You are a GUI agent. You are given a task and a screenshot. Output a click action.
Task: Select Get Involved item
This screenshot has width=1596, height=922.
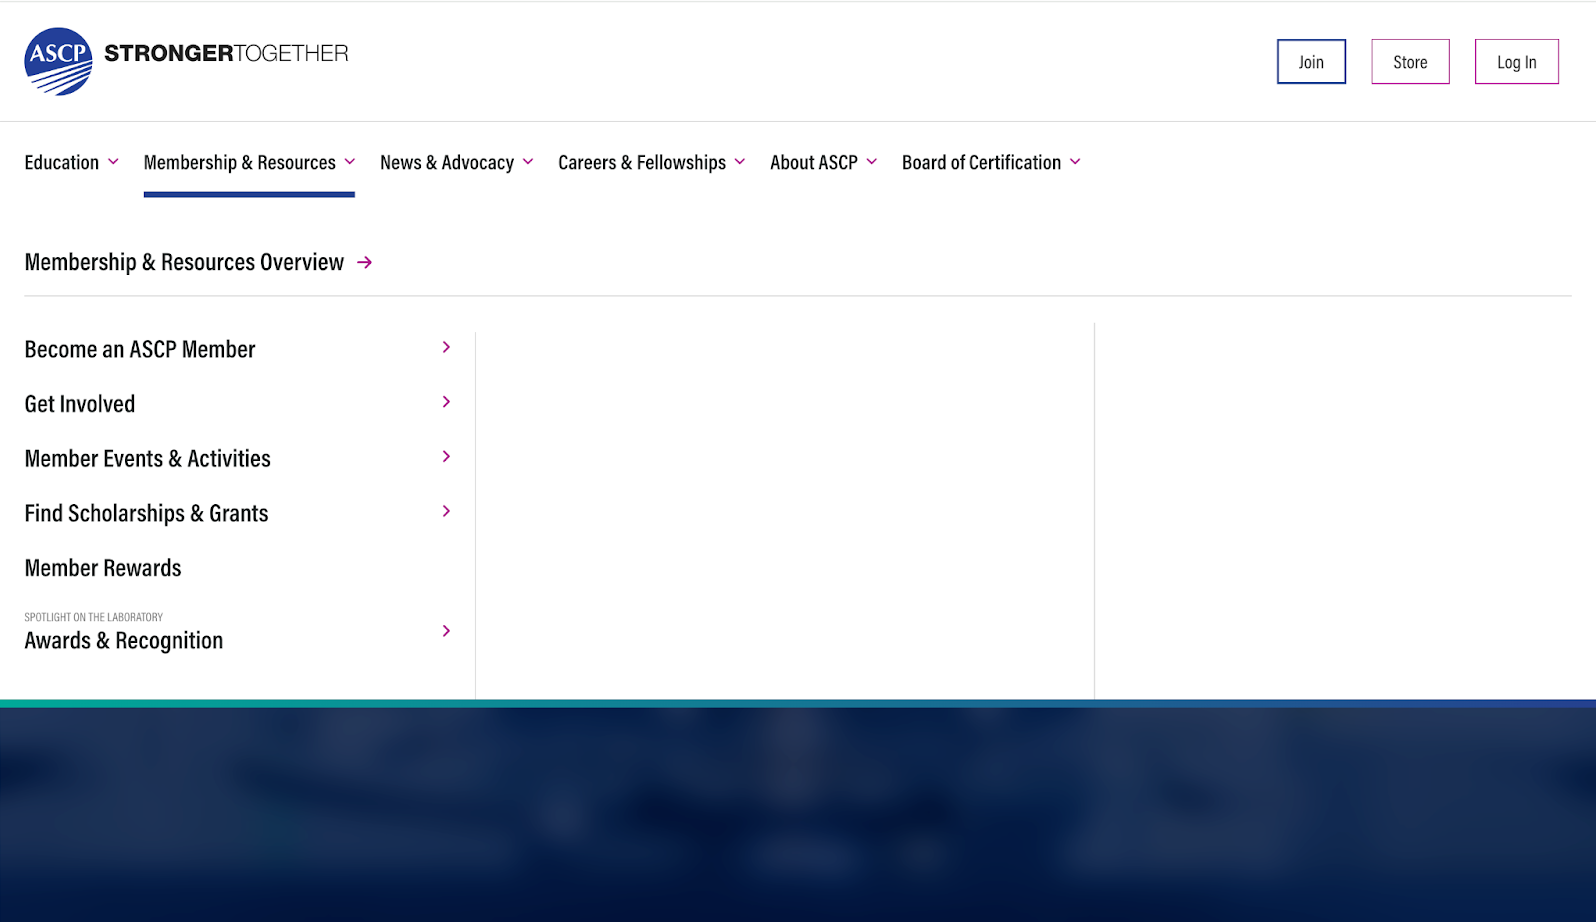click(x=80, y=404)
